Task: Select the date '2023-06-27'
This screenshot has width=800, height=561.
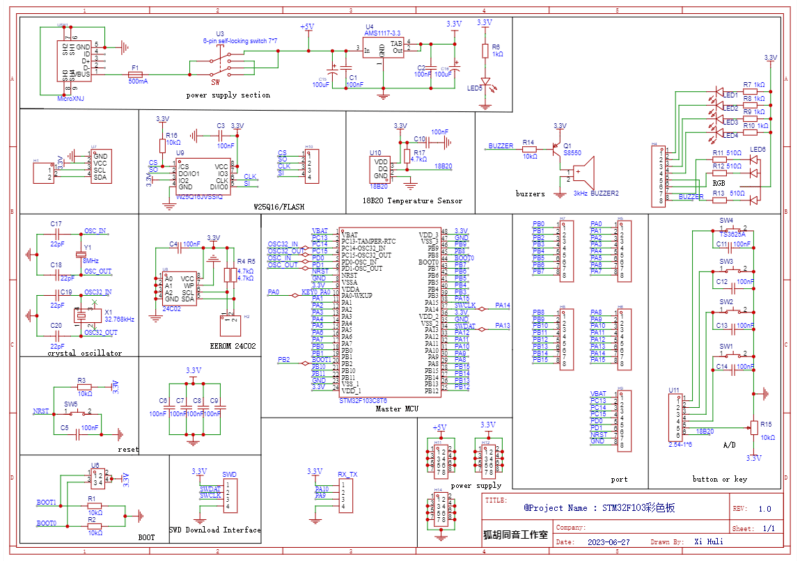Action: pyautogui.click(x=609, y=542)
